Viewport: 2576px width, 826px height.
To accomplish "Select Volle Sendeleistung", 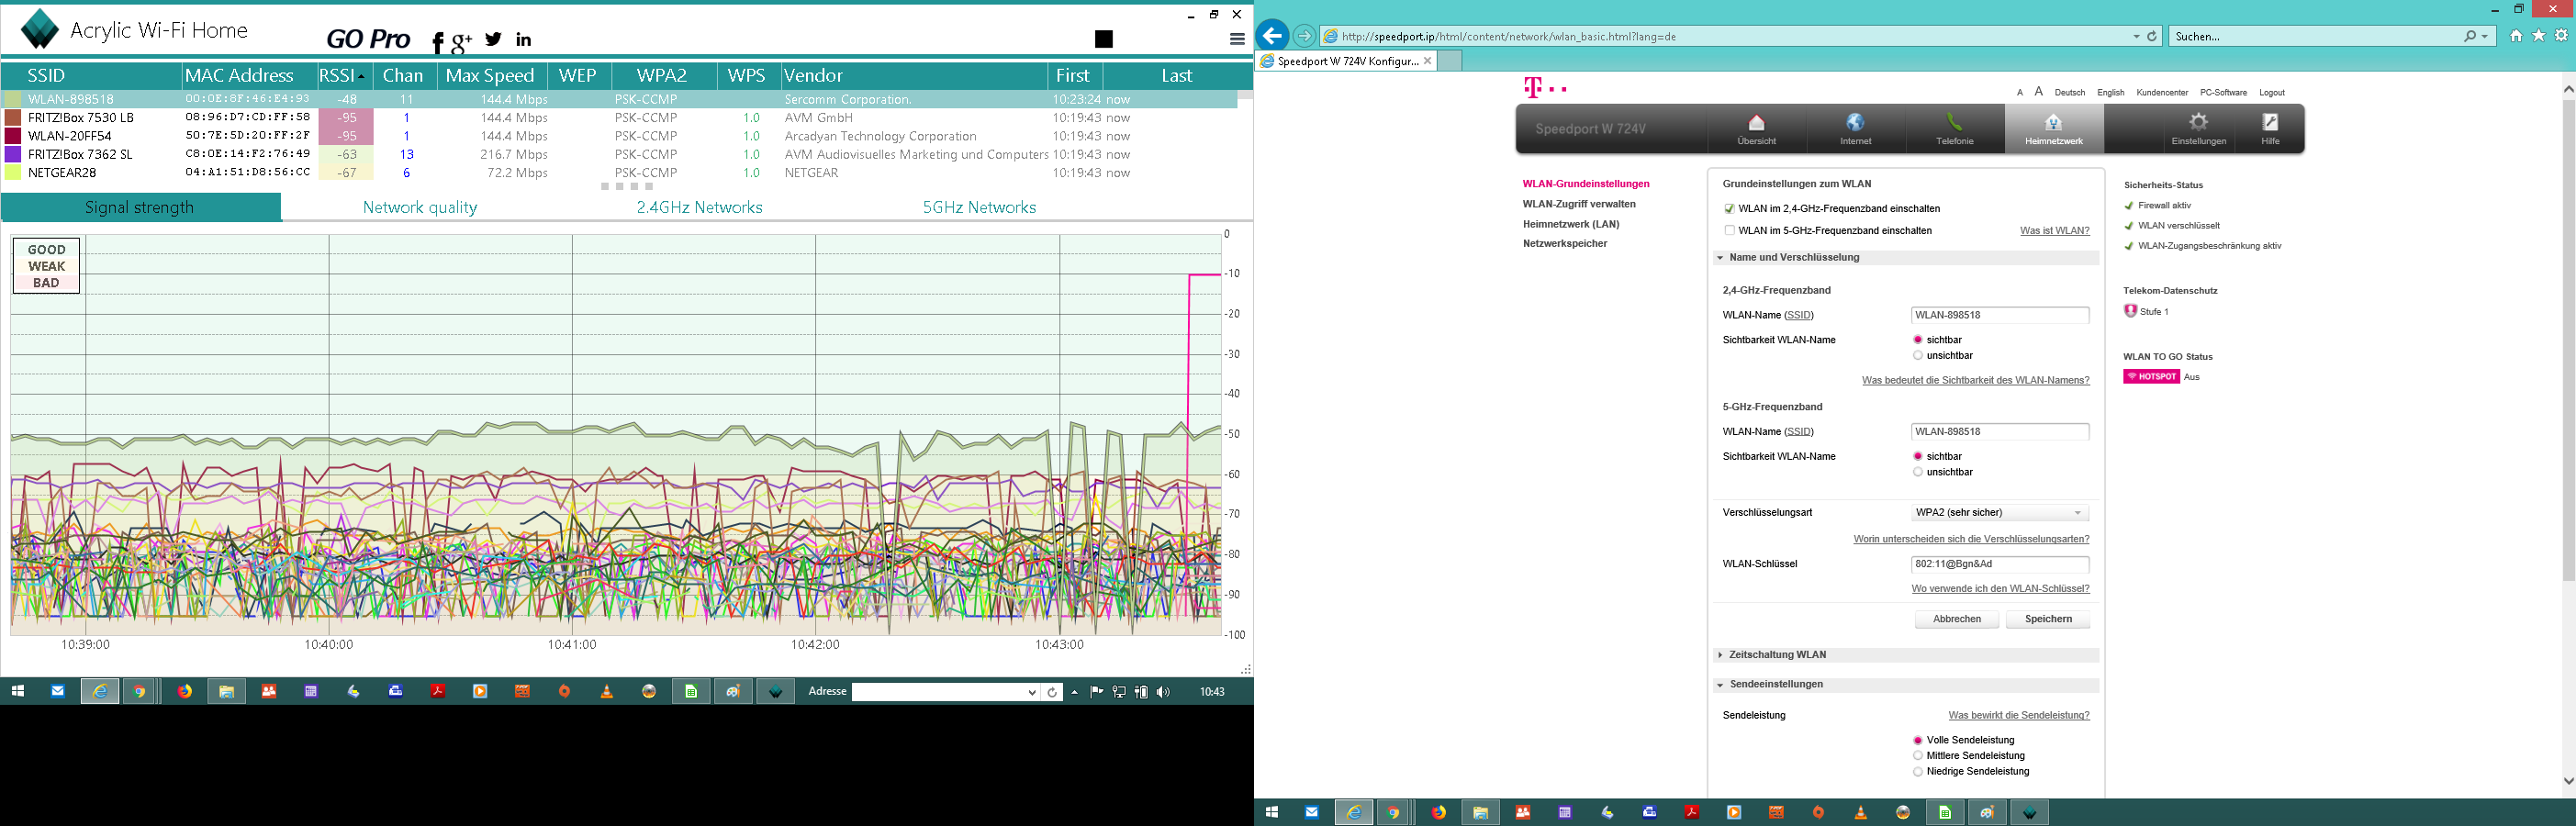I will [1918, 740].
